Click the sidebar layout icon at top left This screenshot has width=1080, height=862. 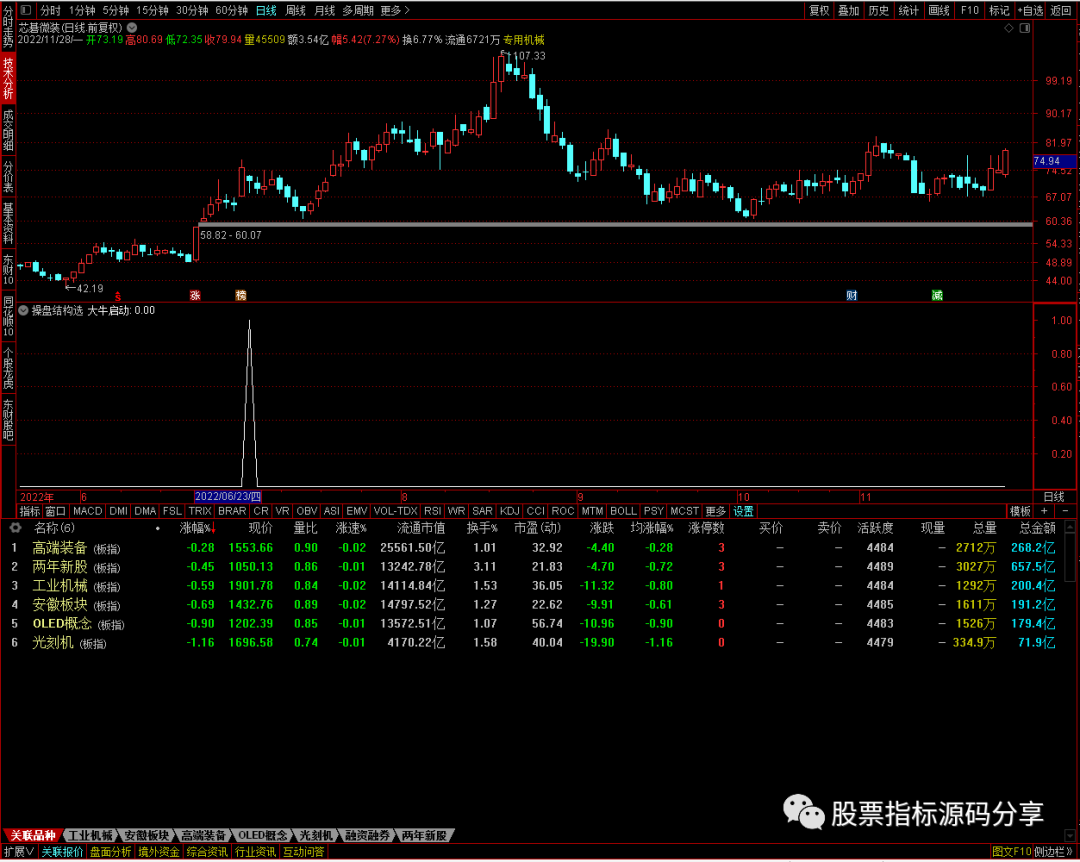click(x=26, y=10)
